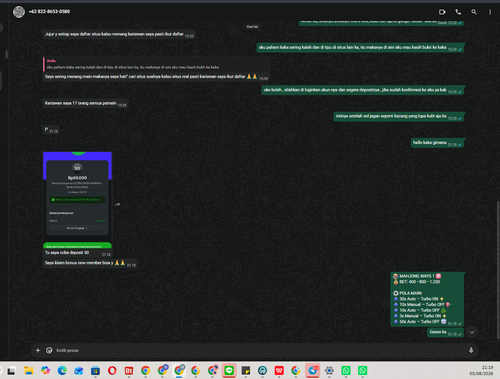This screenshot has width=500, height=379.
Task: Select the 'hallo kaka gimana' message
Action: [x=437, y=143]
